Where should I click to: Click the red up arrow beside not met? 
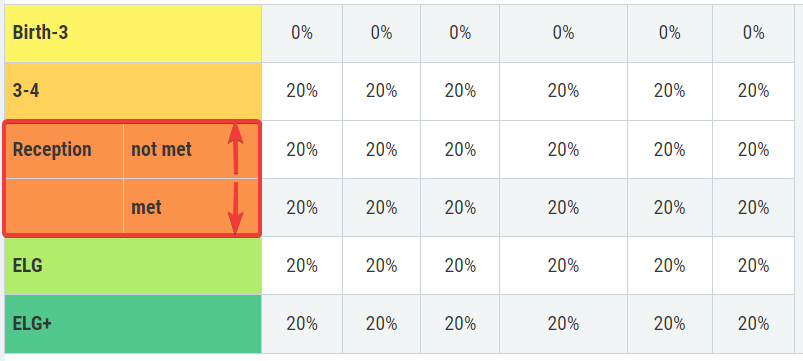[x=235, y=148]
